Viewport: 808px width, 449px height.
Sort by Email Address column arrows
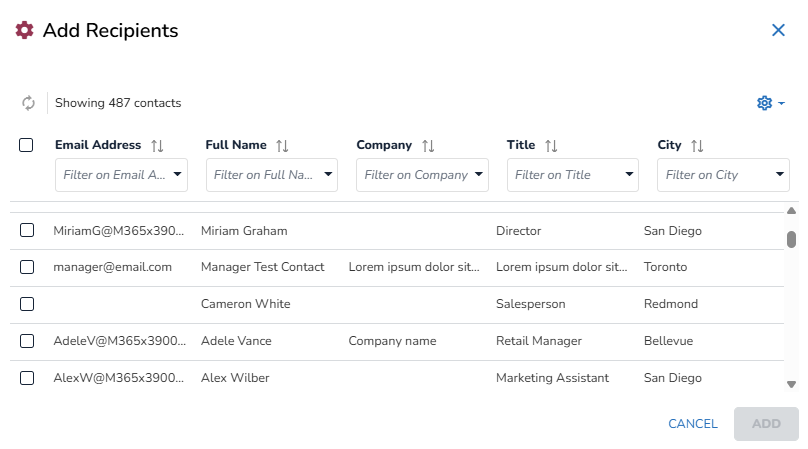(x=157, y=146)
